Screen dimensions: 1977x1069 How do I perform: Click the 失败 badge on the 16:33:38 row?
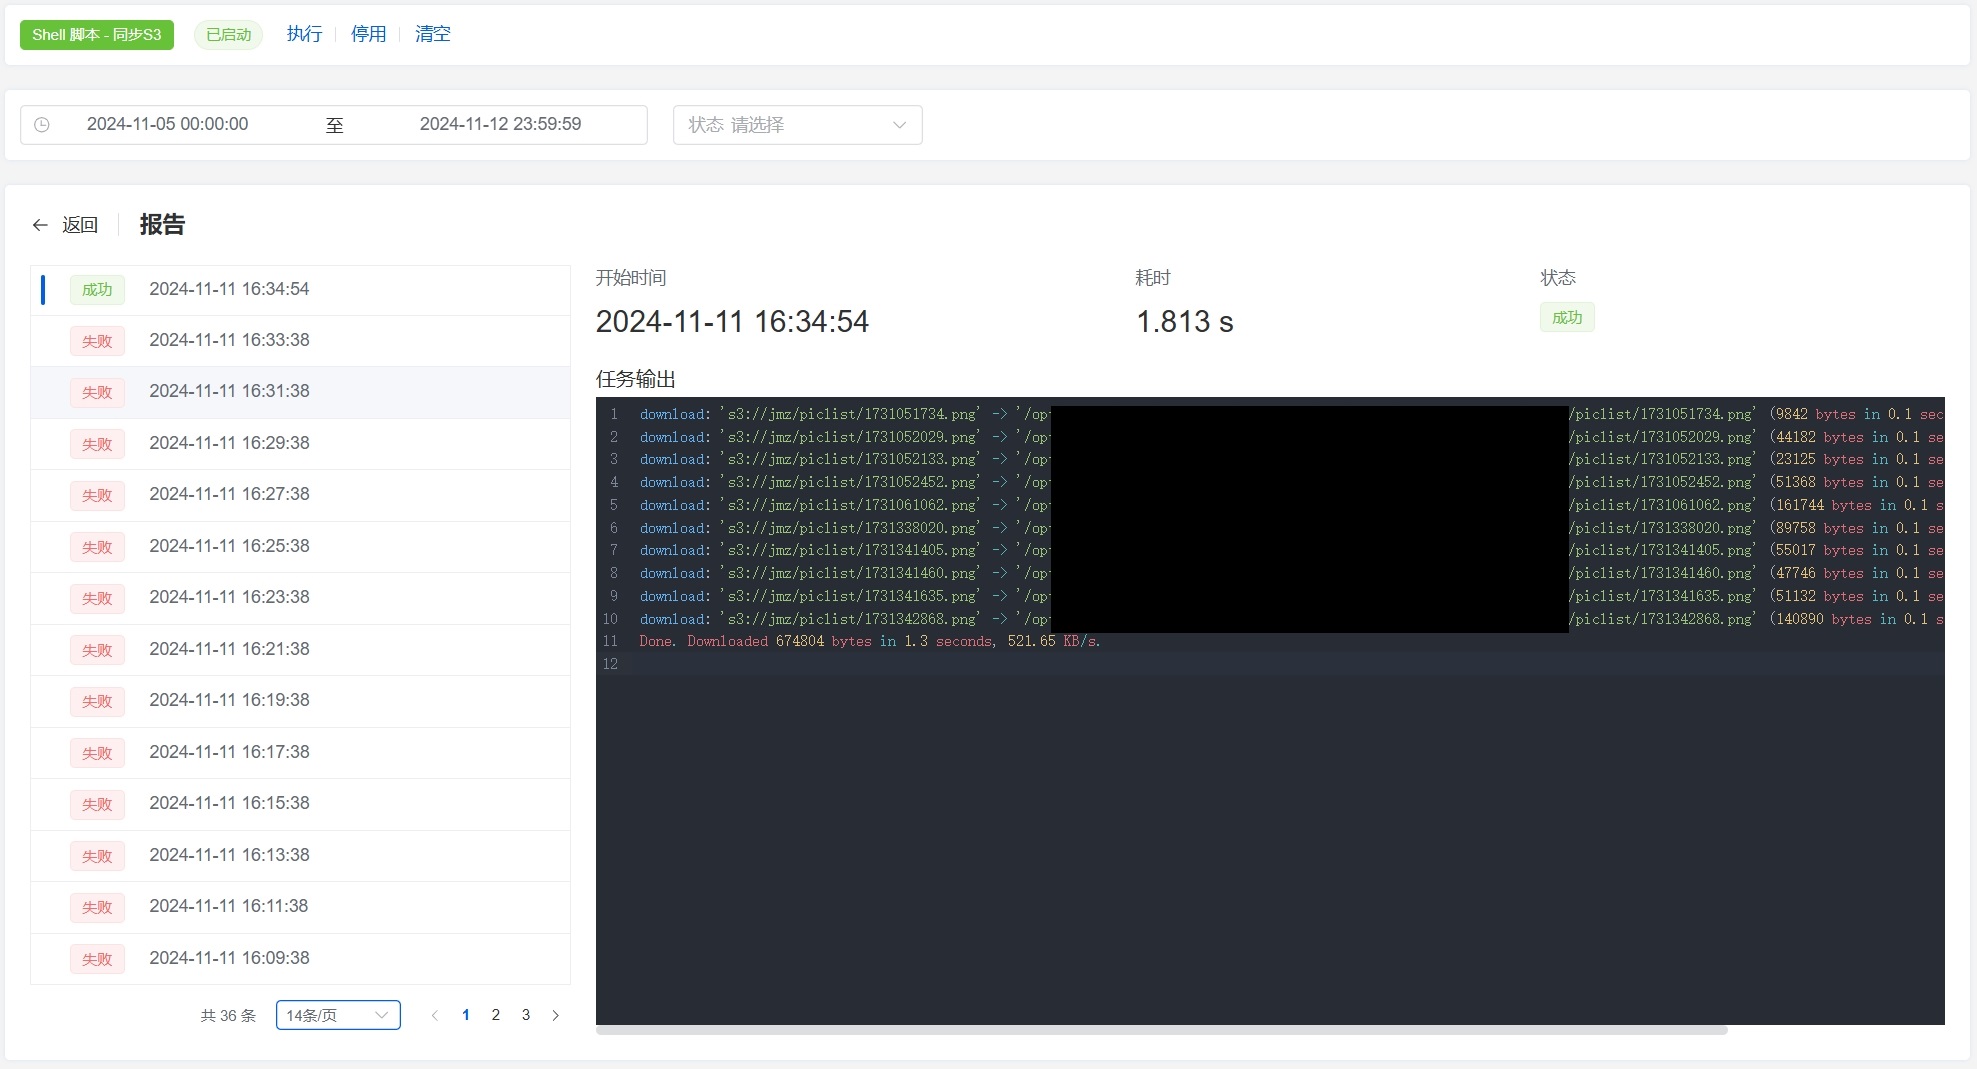pos(97,341)
